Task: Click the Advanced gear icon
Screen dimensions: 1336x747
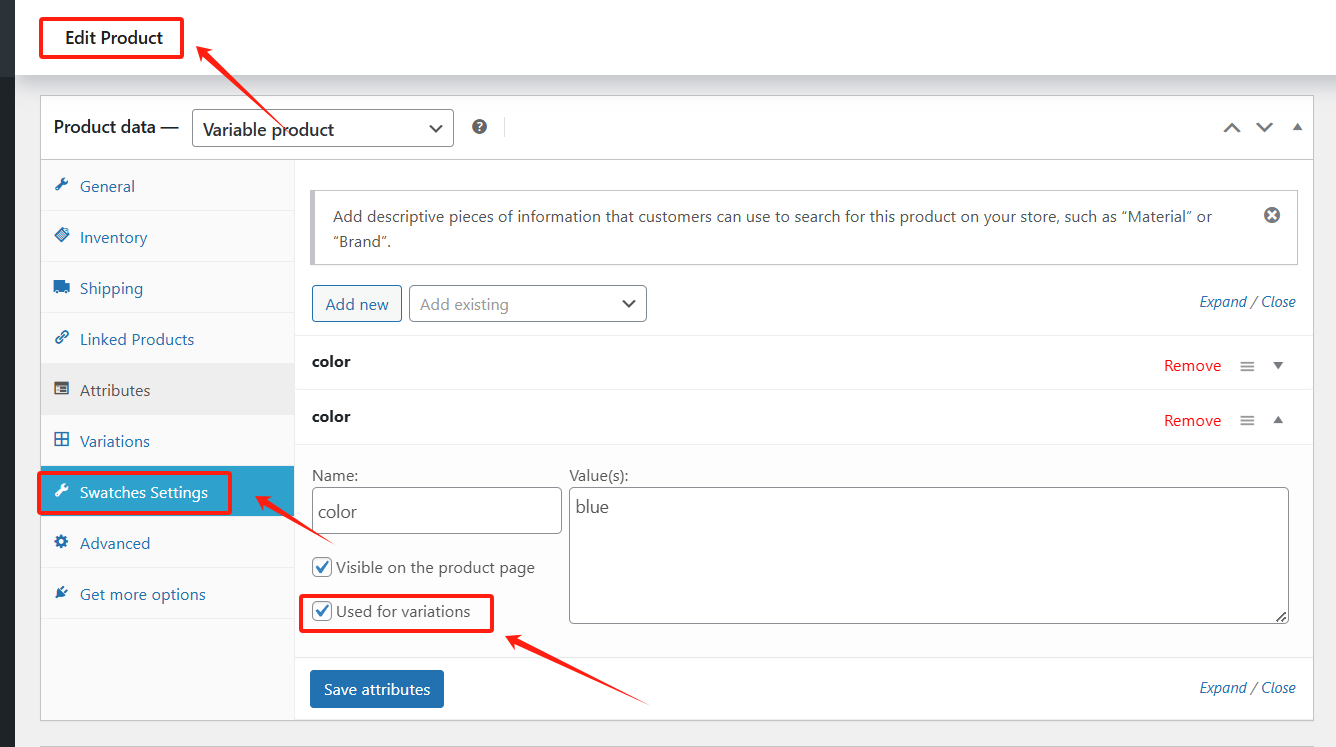Action: click(62, 542)
